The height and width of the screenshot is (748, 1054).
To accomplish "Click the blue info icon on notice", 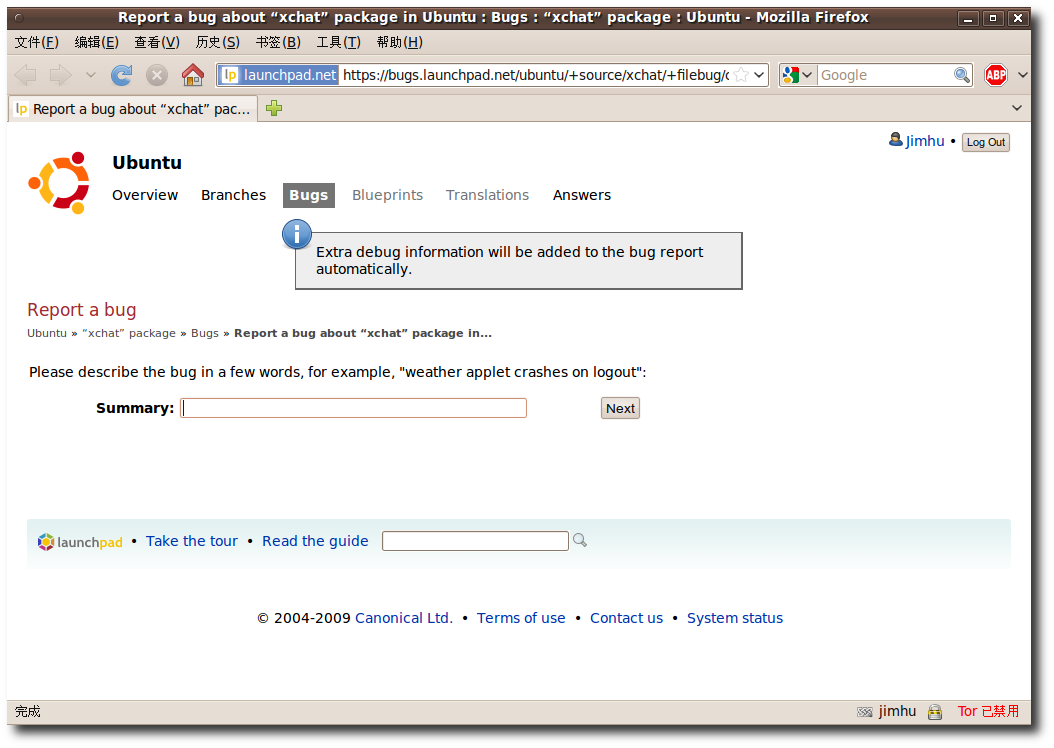I will 296,235.
